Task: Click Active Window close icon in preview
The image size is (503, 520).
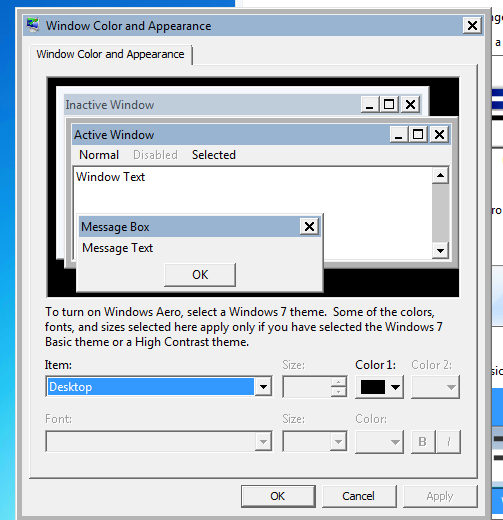Action: click(440, 135)
